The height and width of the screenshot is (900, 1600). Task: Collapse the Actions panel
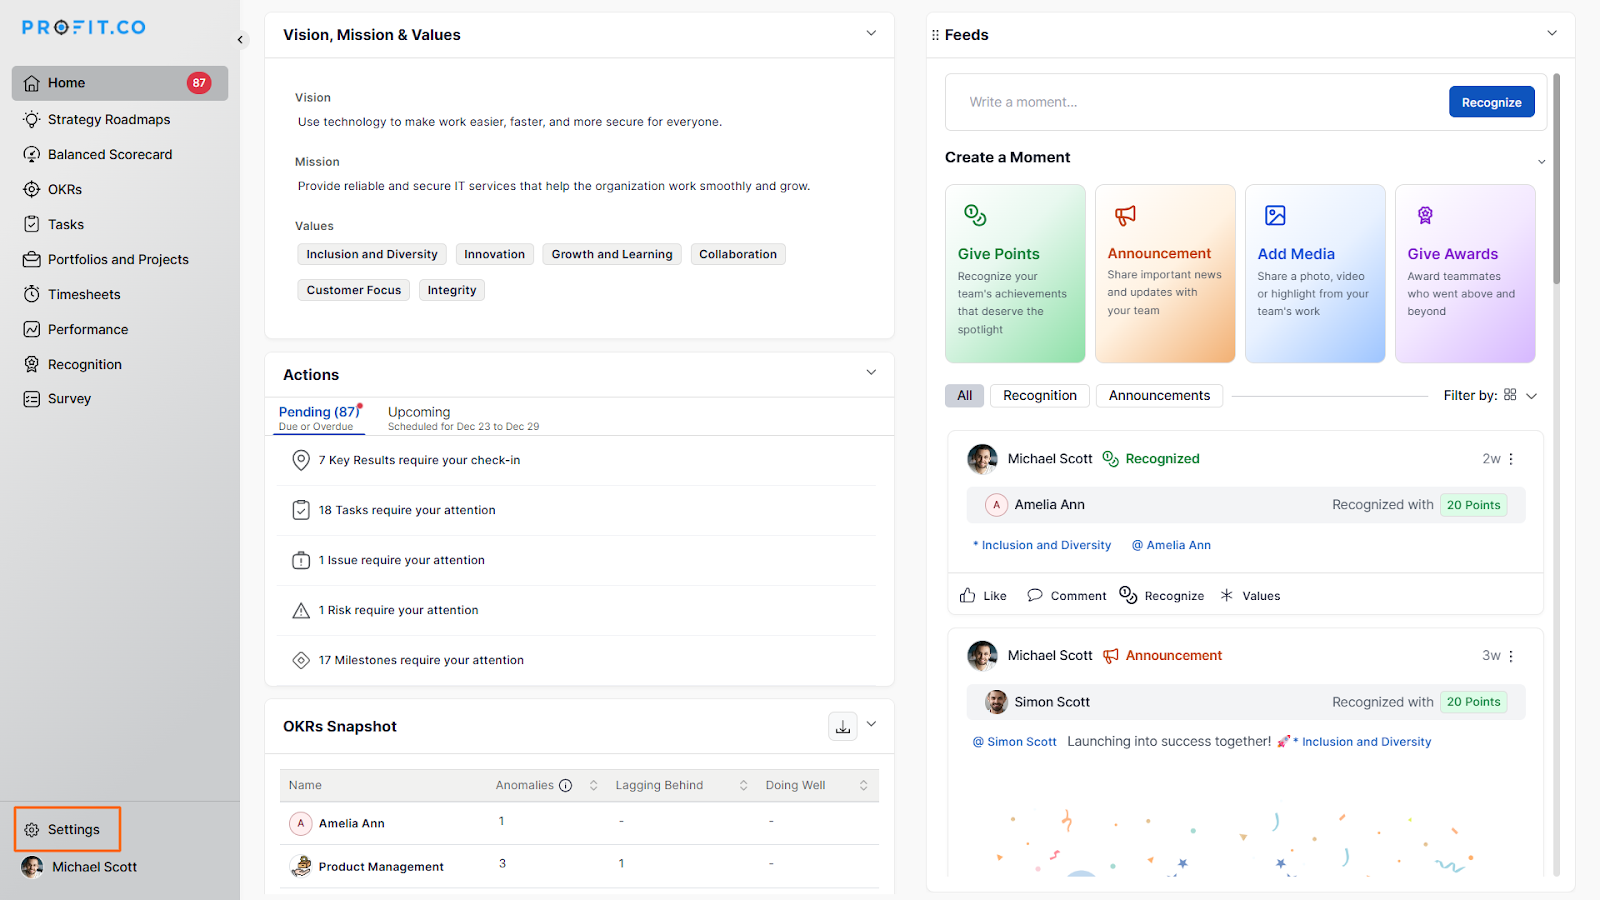[x=871, y=372]
